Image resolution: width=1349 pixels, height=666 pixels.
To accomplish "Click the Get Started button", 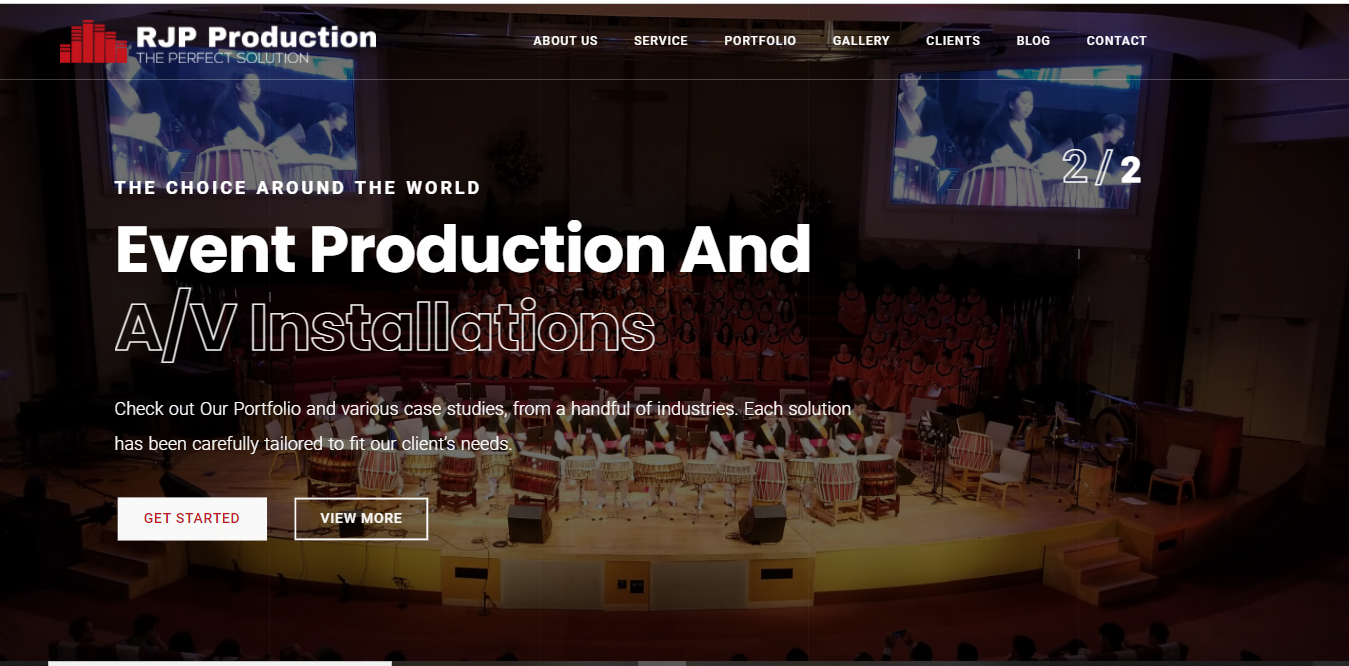I will coord(192,519).
